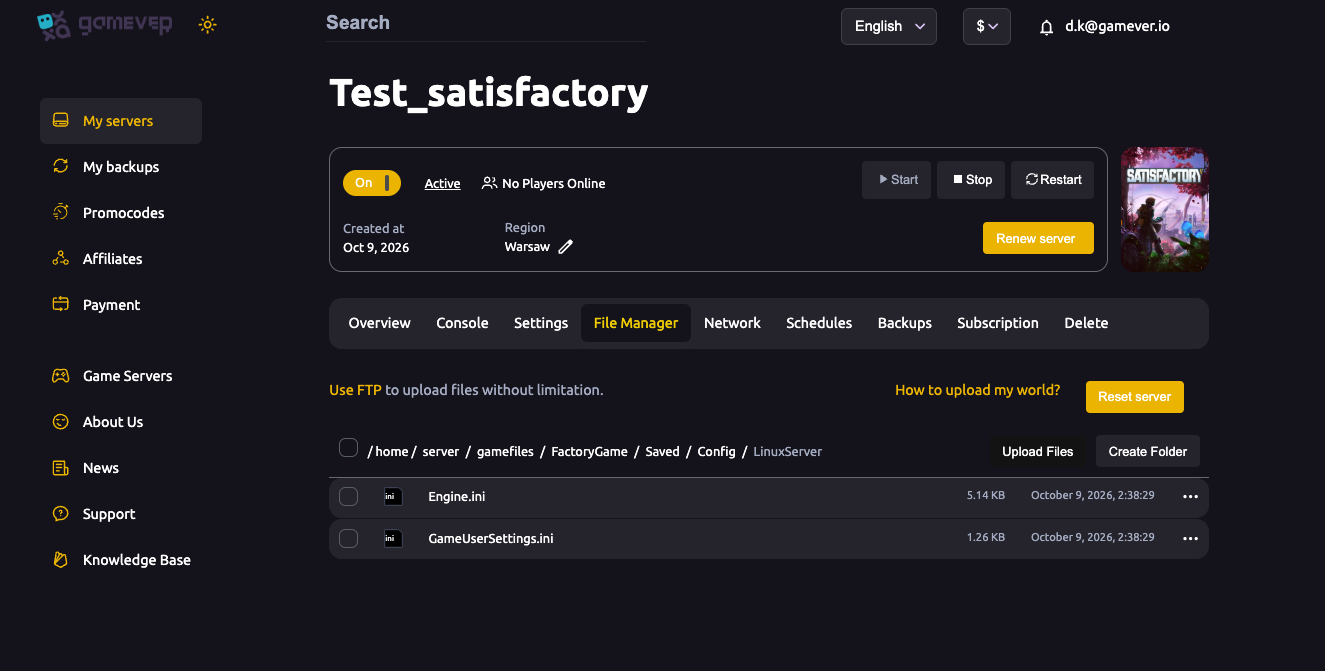Click the players online people icon
Screen dimensions: 1325x671
(490, 183)
